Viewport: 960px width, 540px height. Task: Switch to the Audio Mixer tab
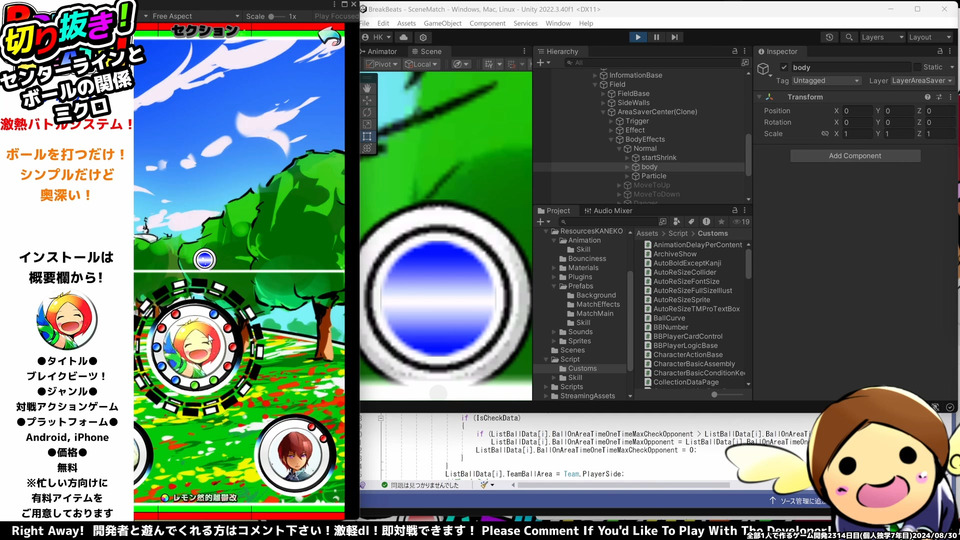coord(608,211)
